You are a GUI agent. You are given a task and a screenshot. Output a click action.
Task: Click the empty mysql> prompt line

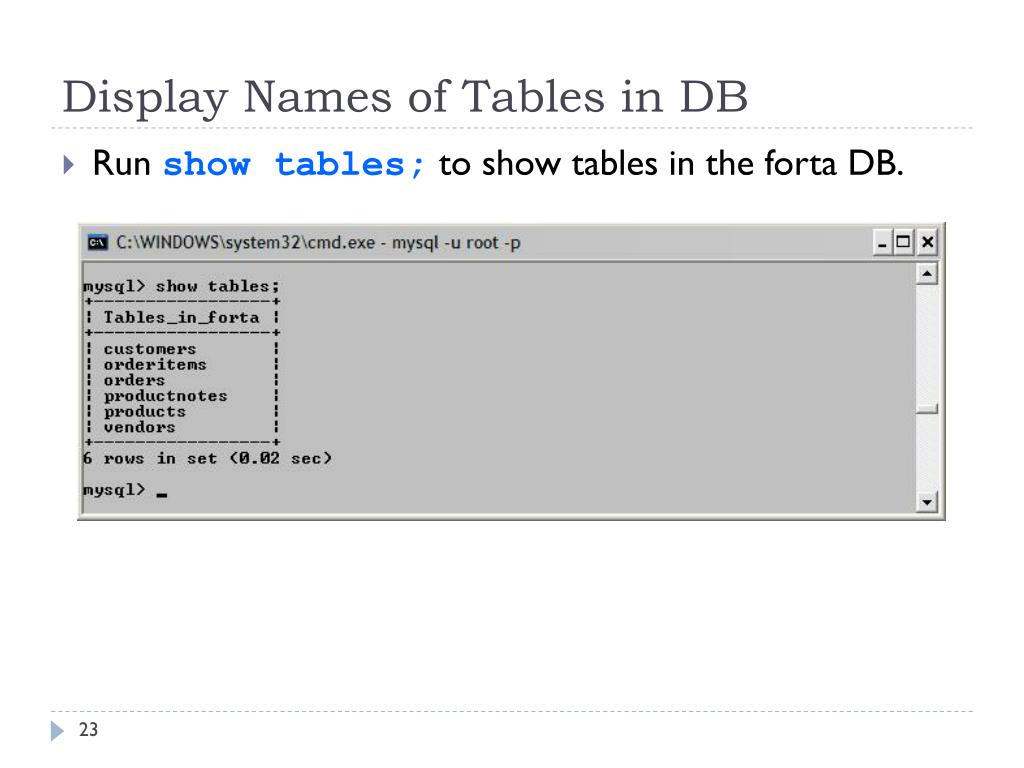[125, 490]
